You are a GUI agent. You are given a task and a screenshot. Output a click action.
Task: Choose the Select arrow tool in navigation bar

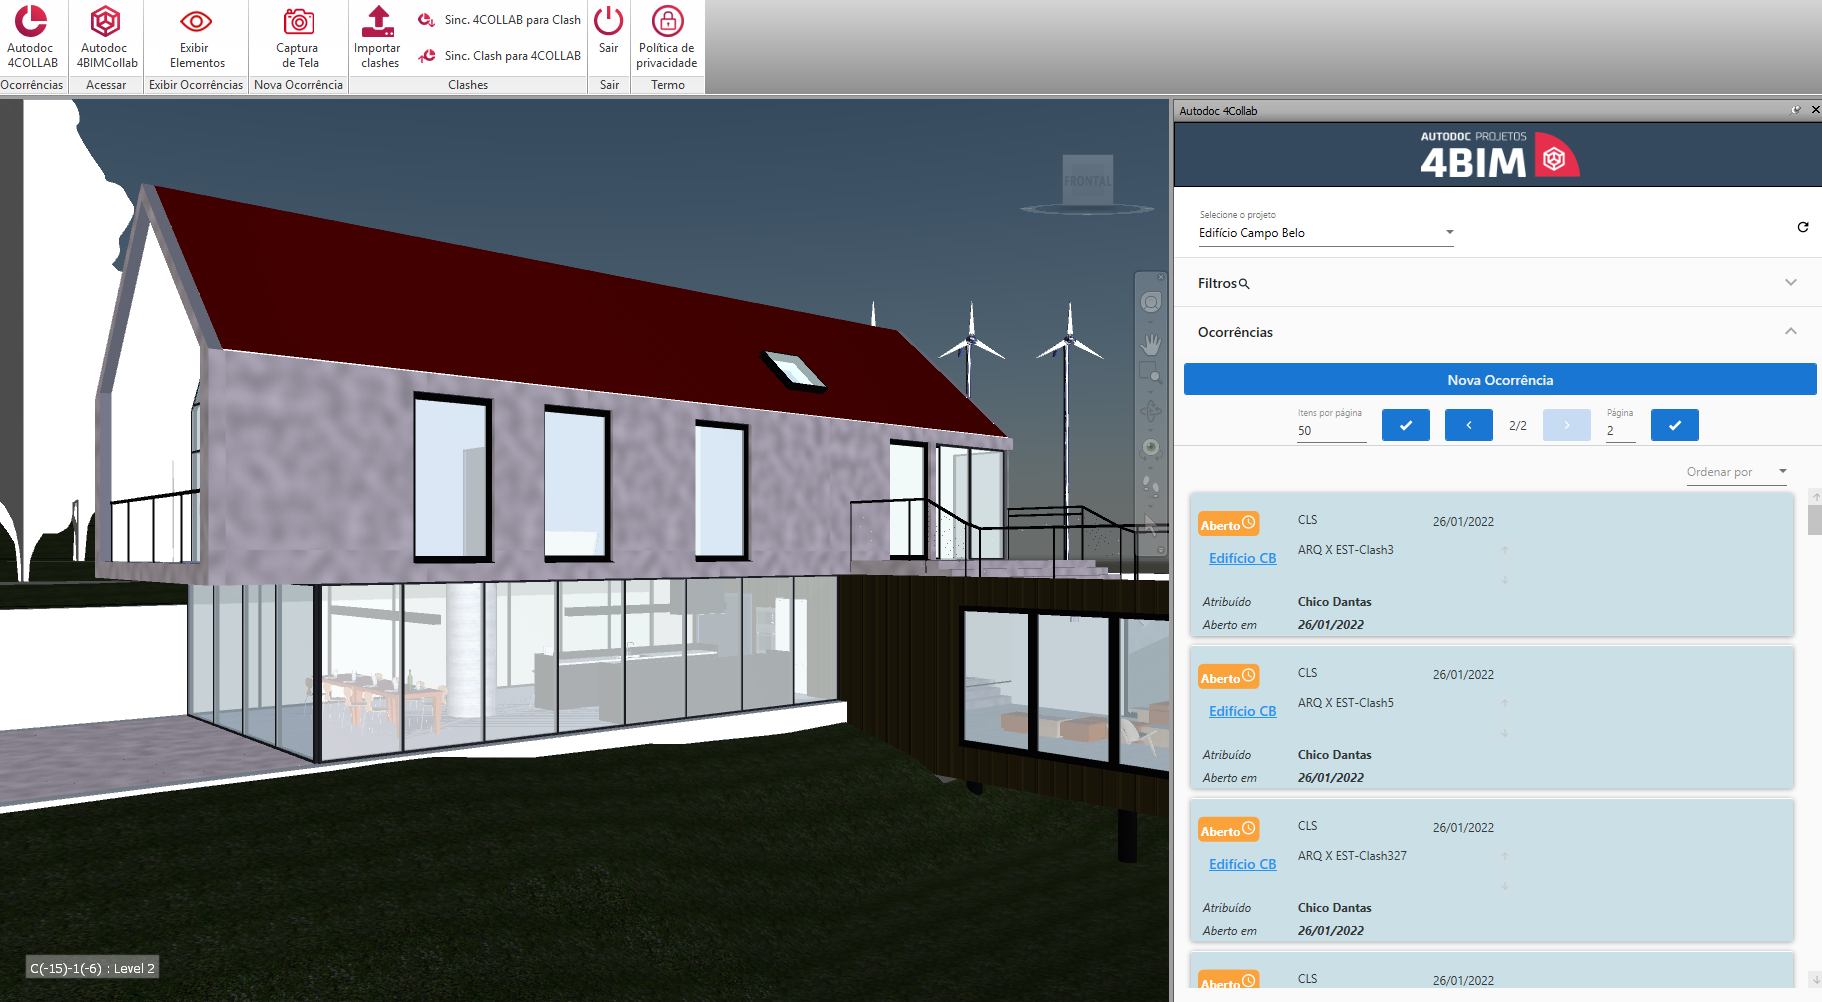click(x=1151, y=524)
